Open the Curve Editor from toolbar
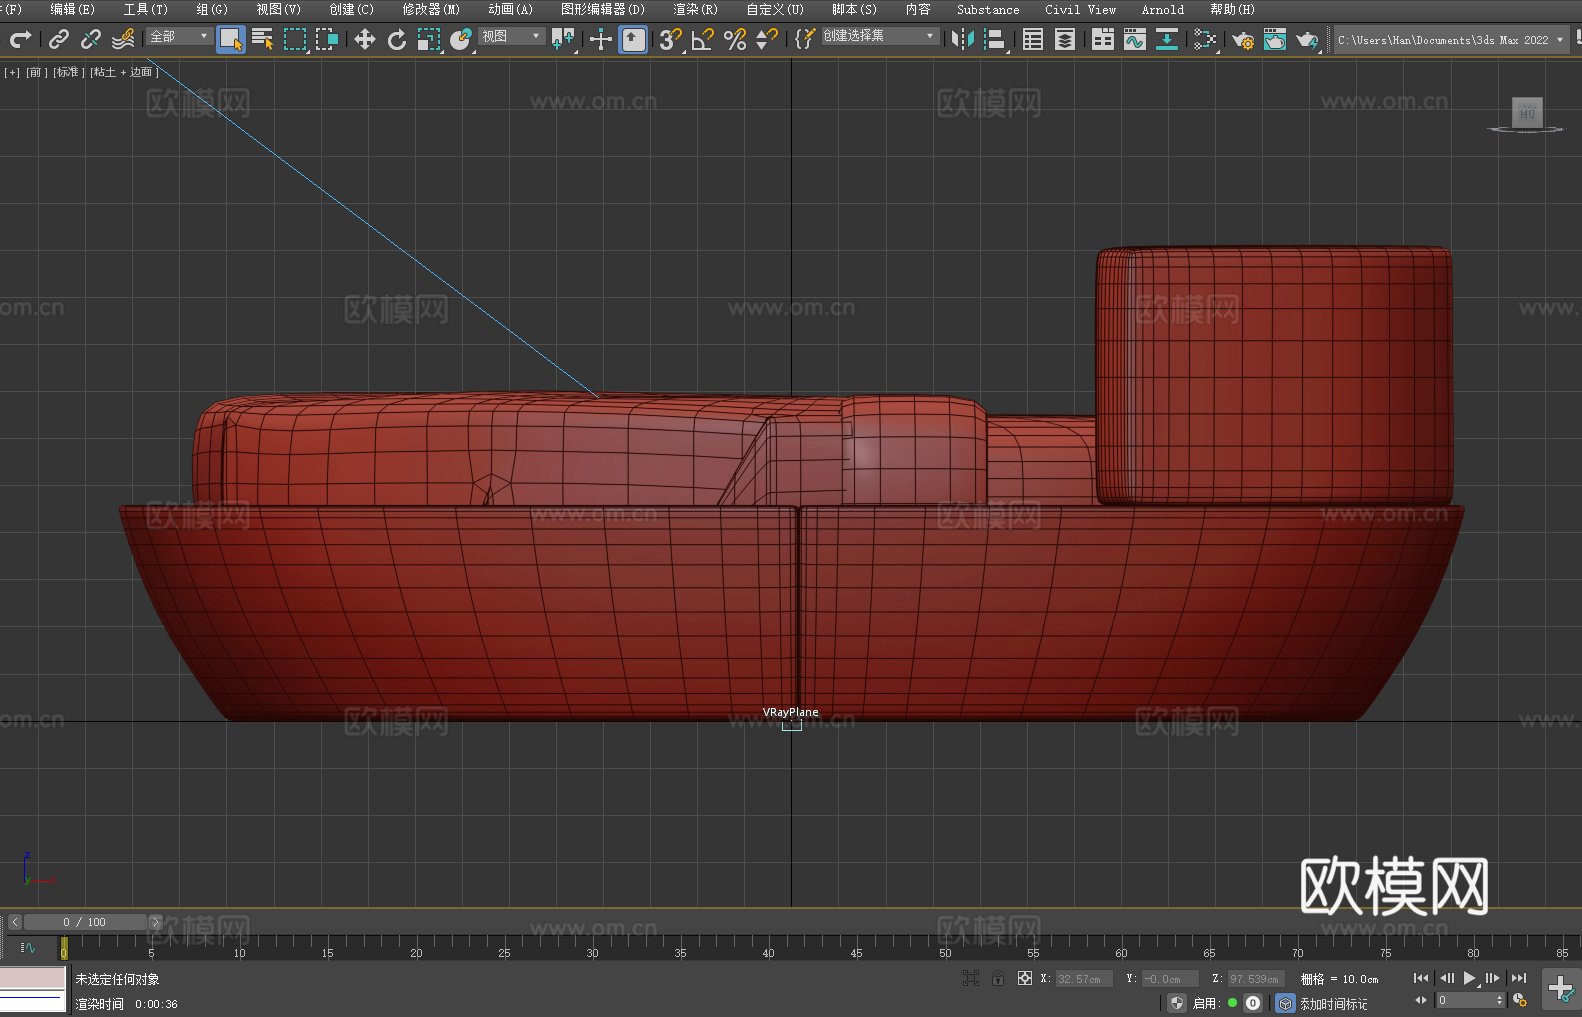Viewport: 1582px width, 1017px height. 1134,39
